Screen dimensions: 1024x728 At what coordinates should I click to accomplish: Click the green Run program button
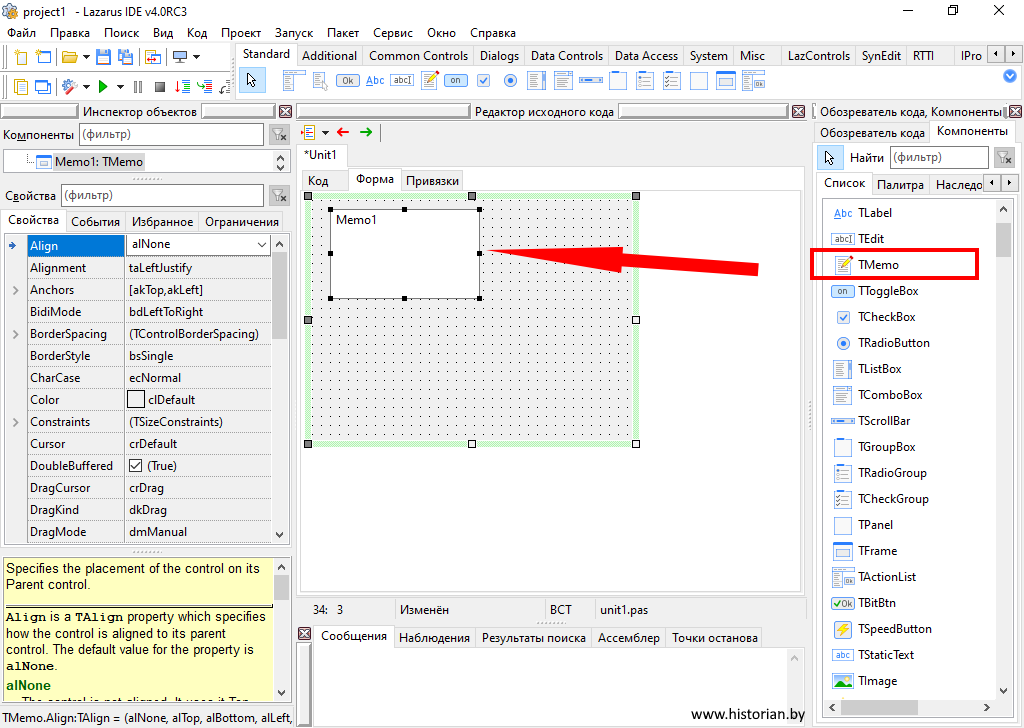pos(103,87)
